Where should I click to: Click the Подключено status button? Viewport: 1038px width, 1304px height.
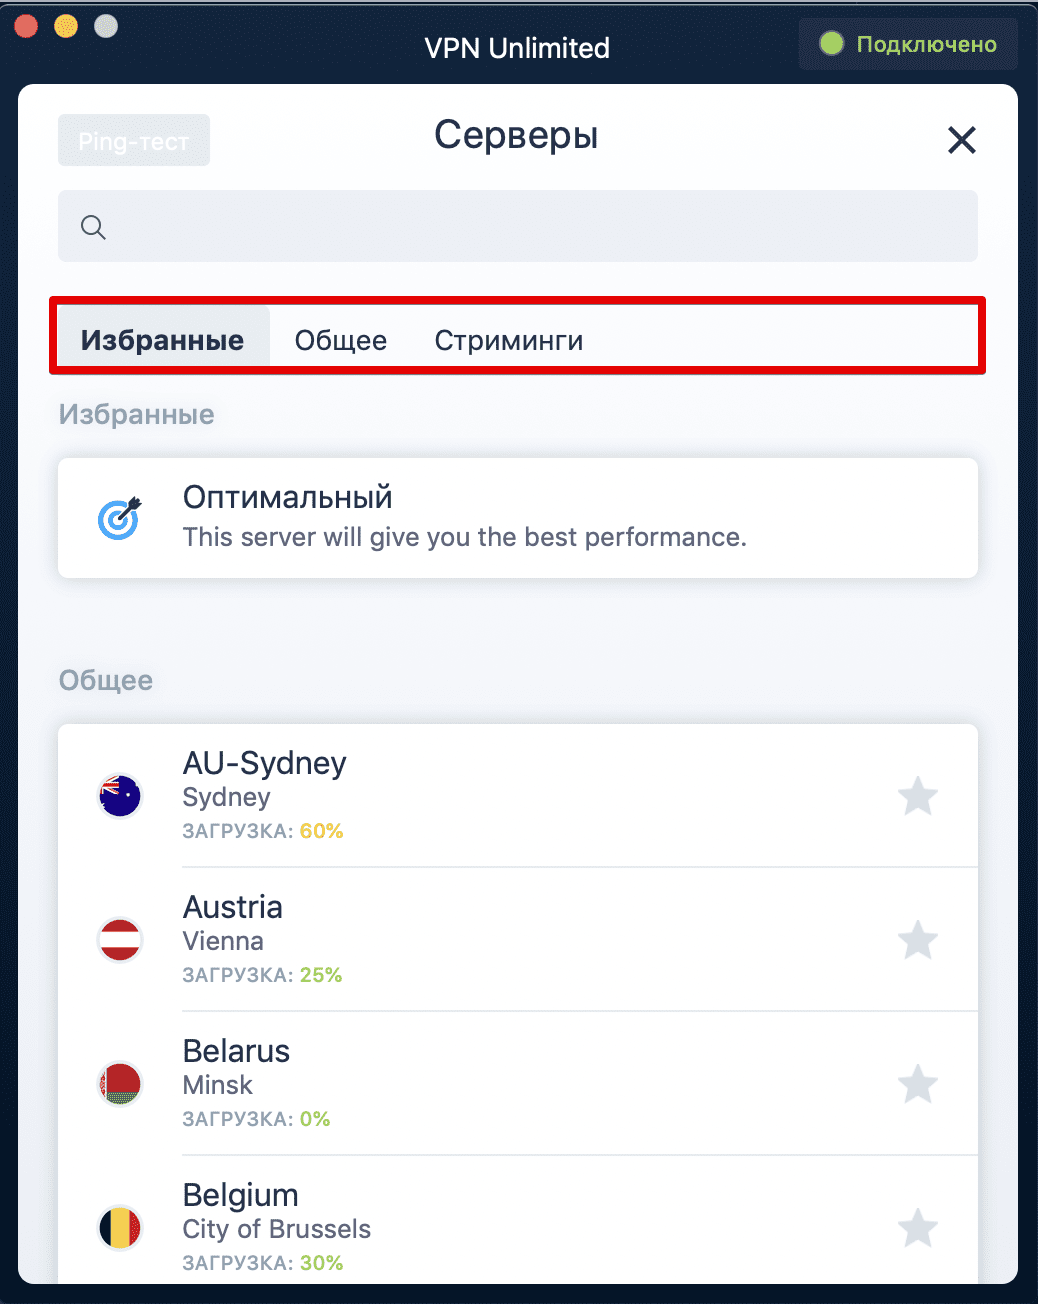(x=905, y=44)
